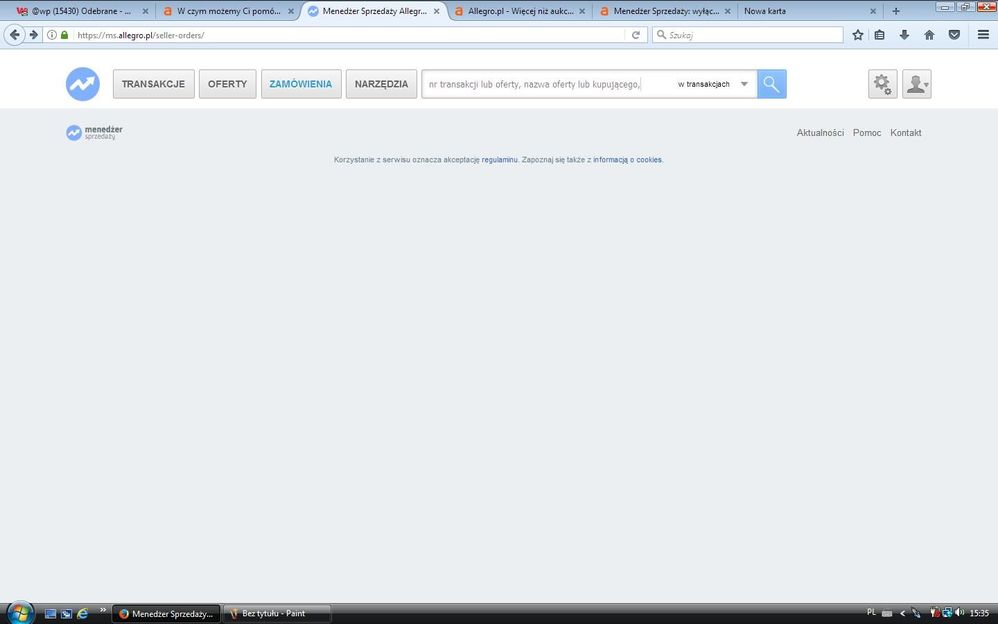Click the Firefox bookmark star icon
This screenshot has height=624, width=998.
click(x=857, y=35)
